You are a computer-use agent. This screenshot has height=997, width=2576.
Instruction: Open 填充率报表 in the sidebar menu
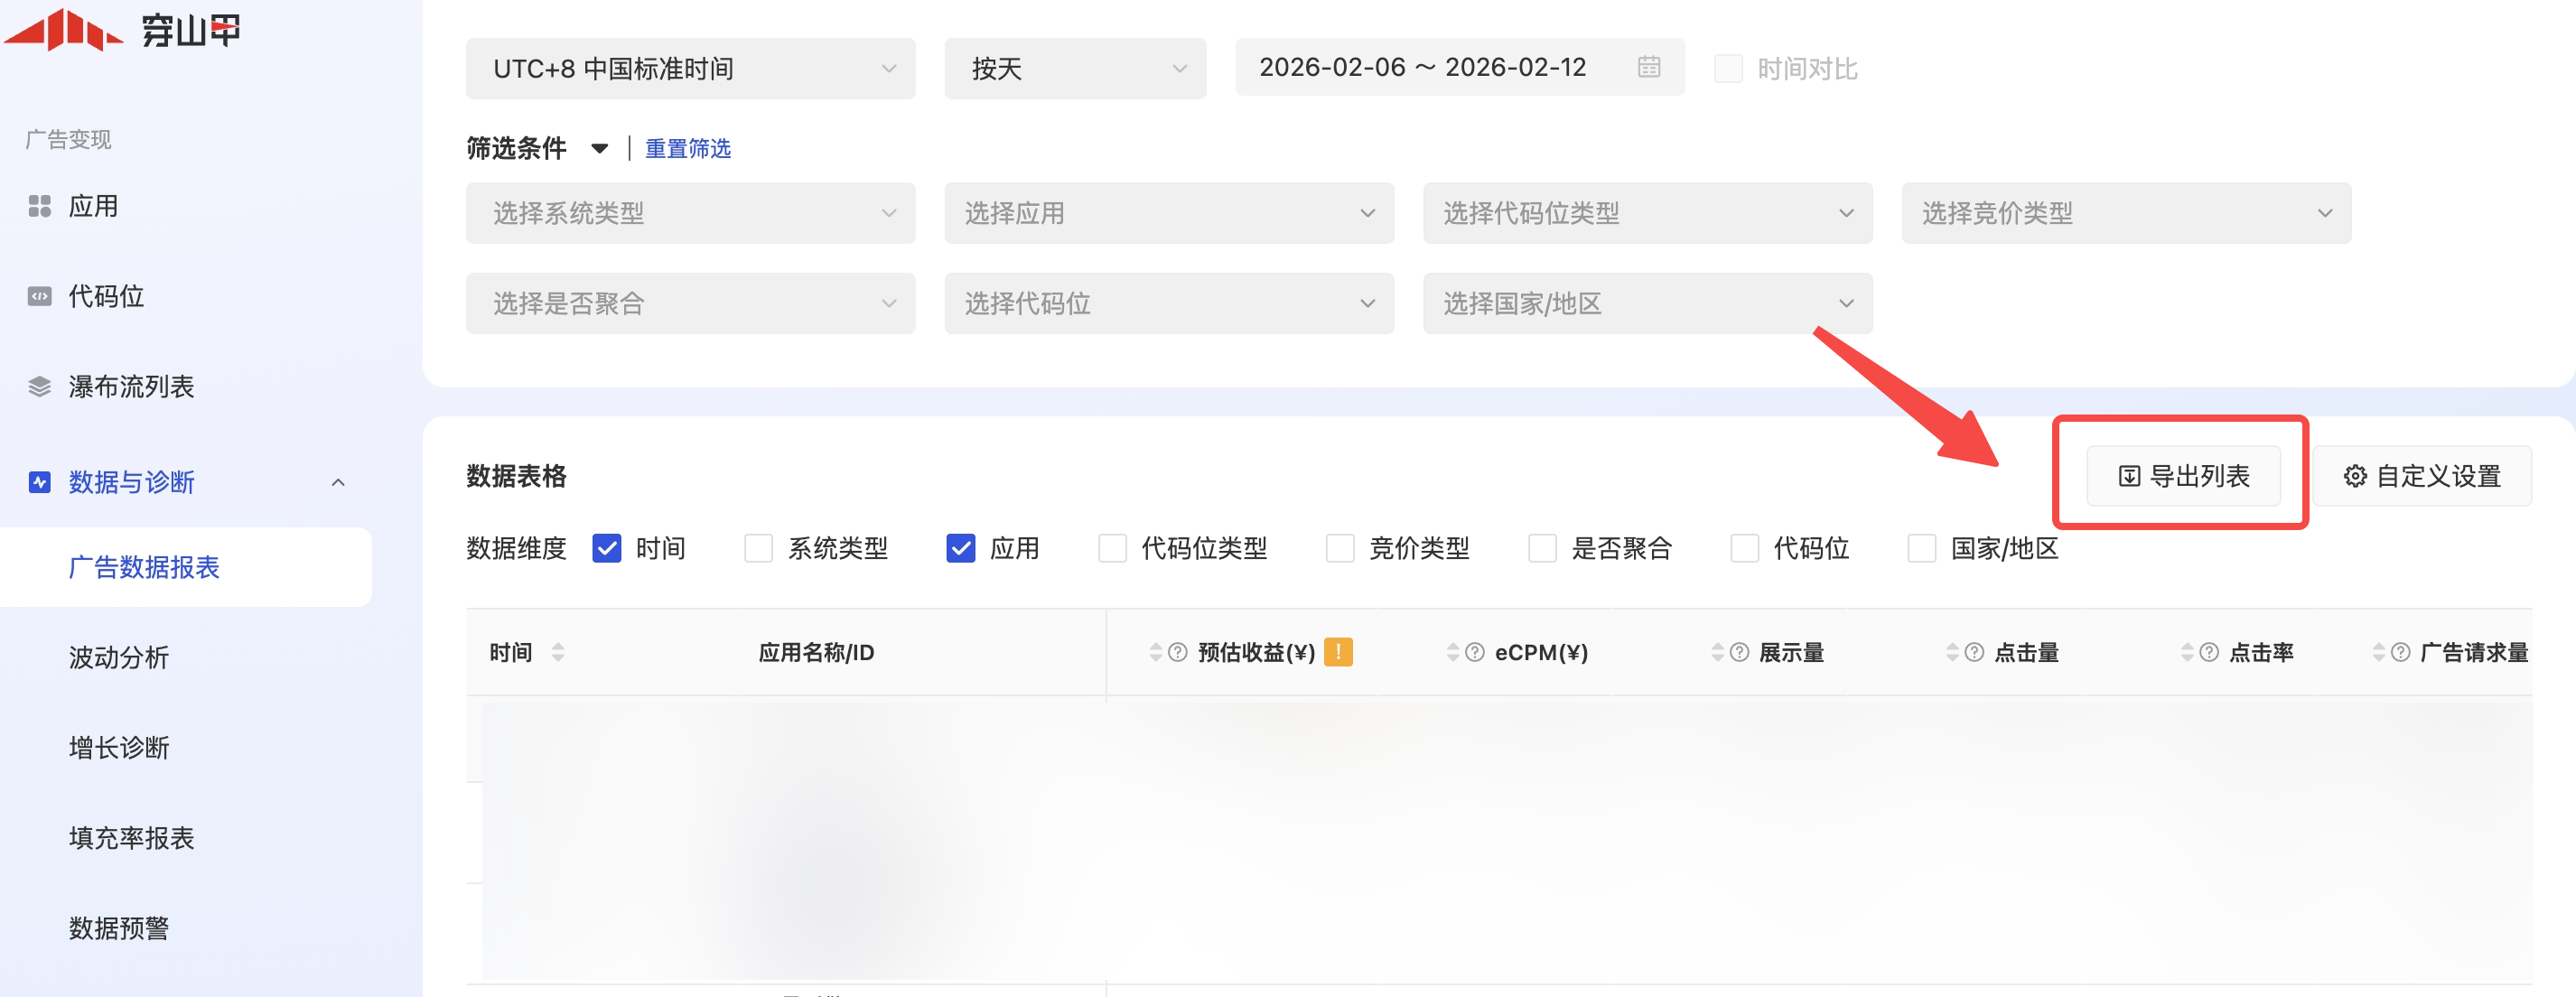[x=131, y=838]
